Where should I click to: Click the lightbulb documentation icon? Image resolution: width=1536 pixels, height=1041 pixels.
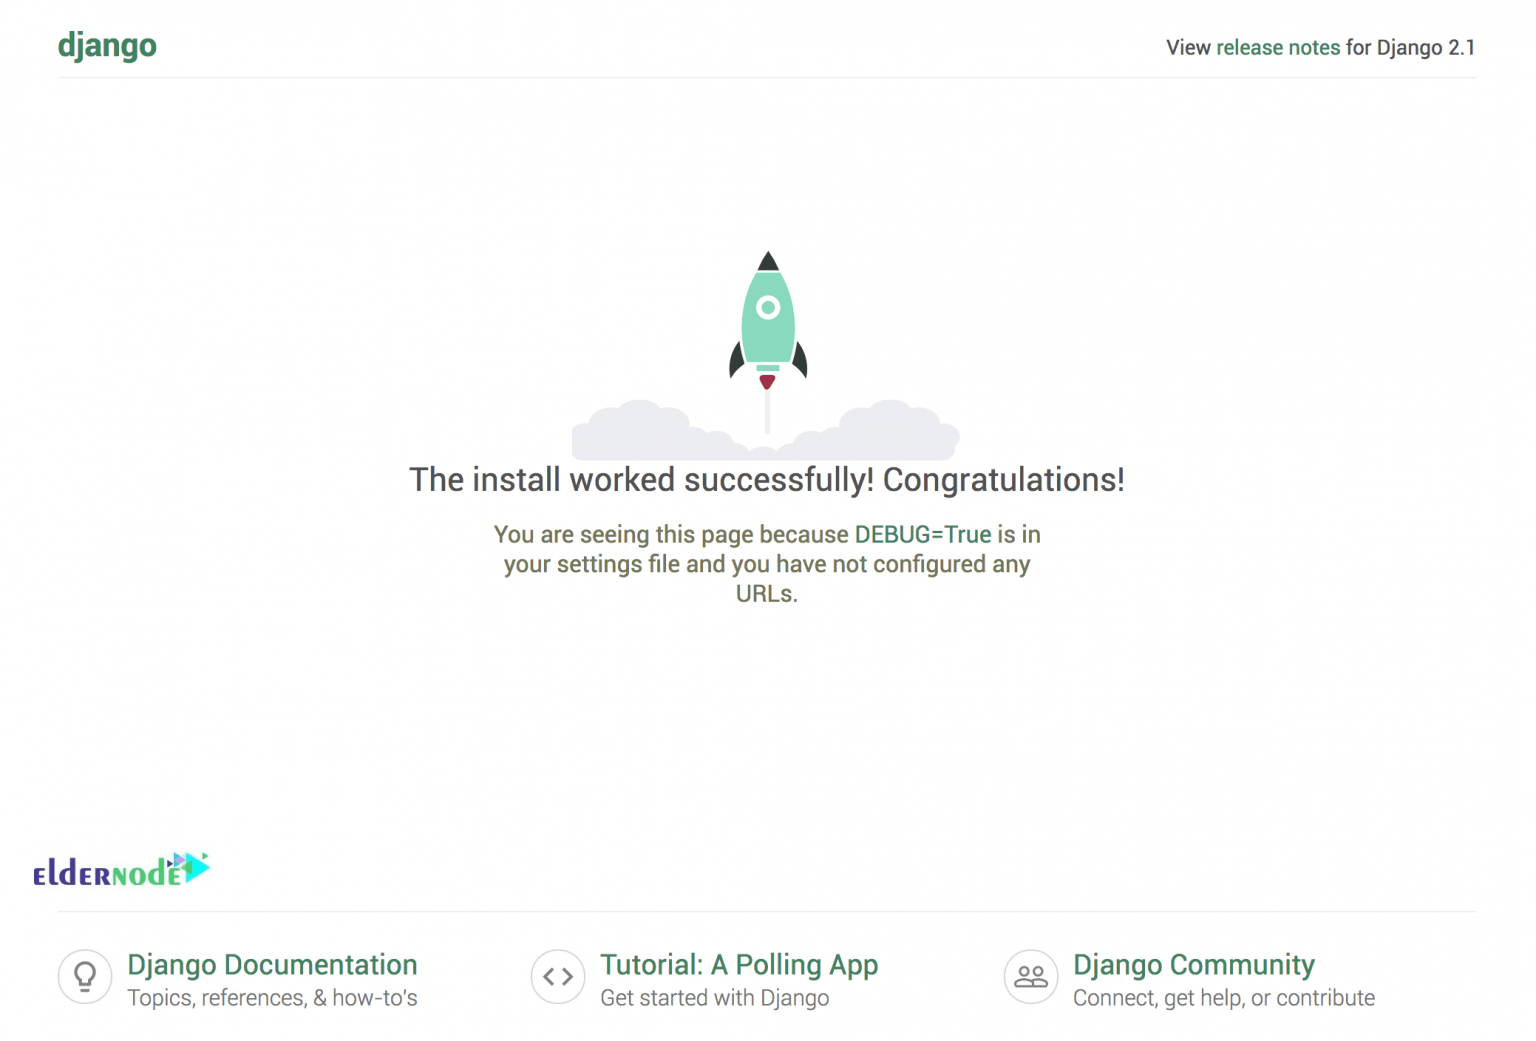pyautogui.click(x=85, y=977)
